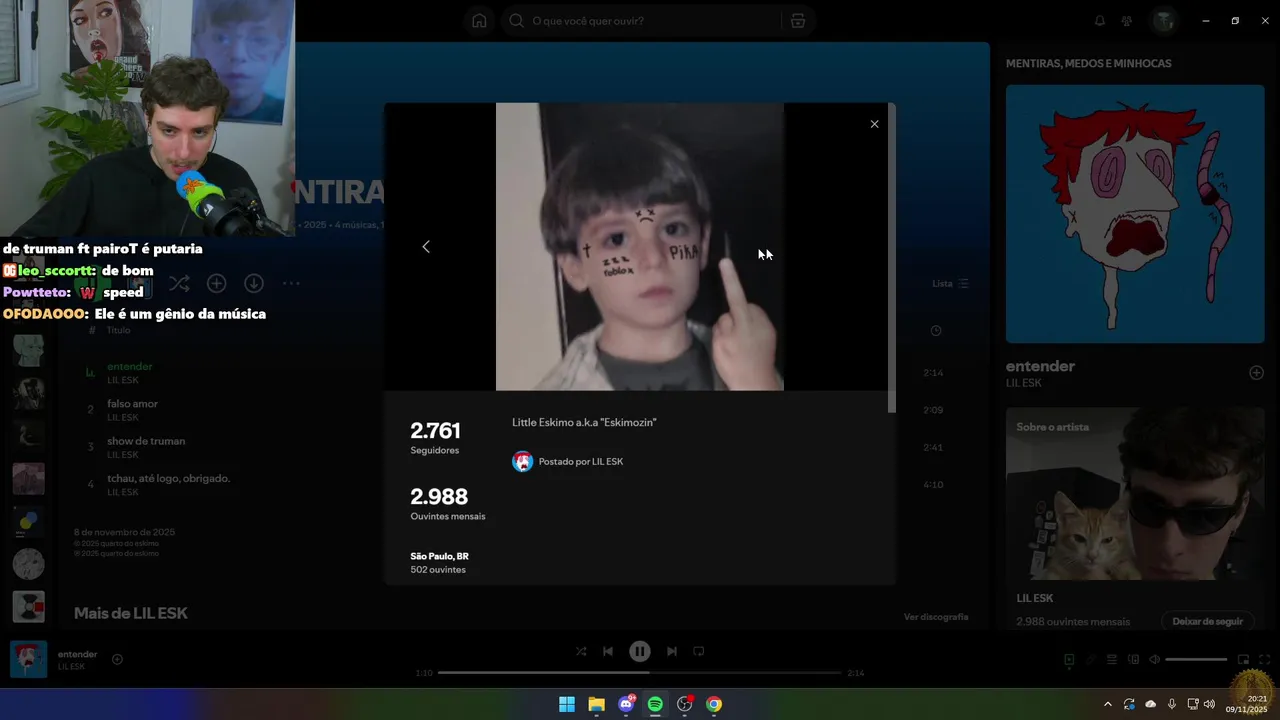This screenshot has height=720, width=1280.
Task: Download the album arrow icon
Action: (254, 284)
